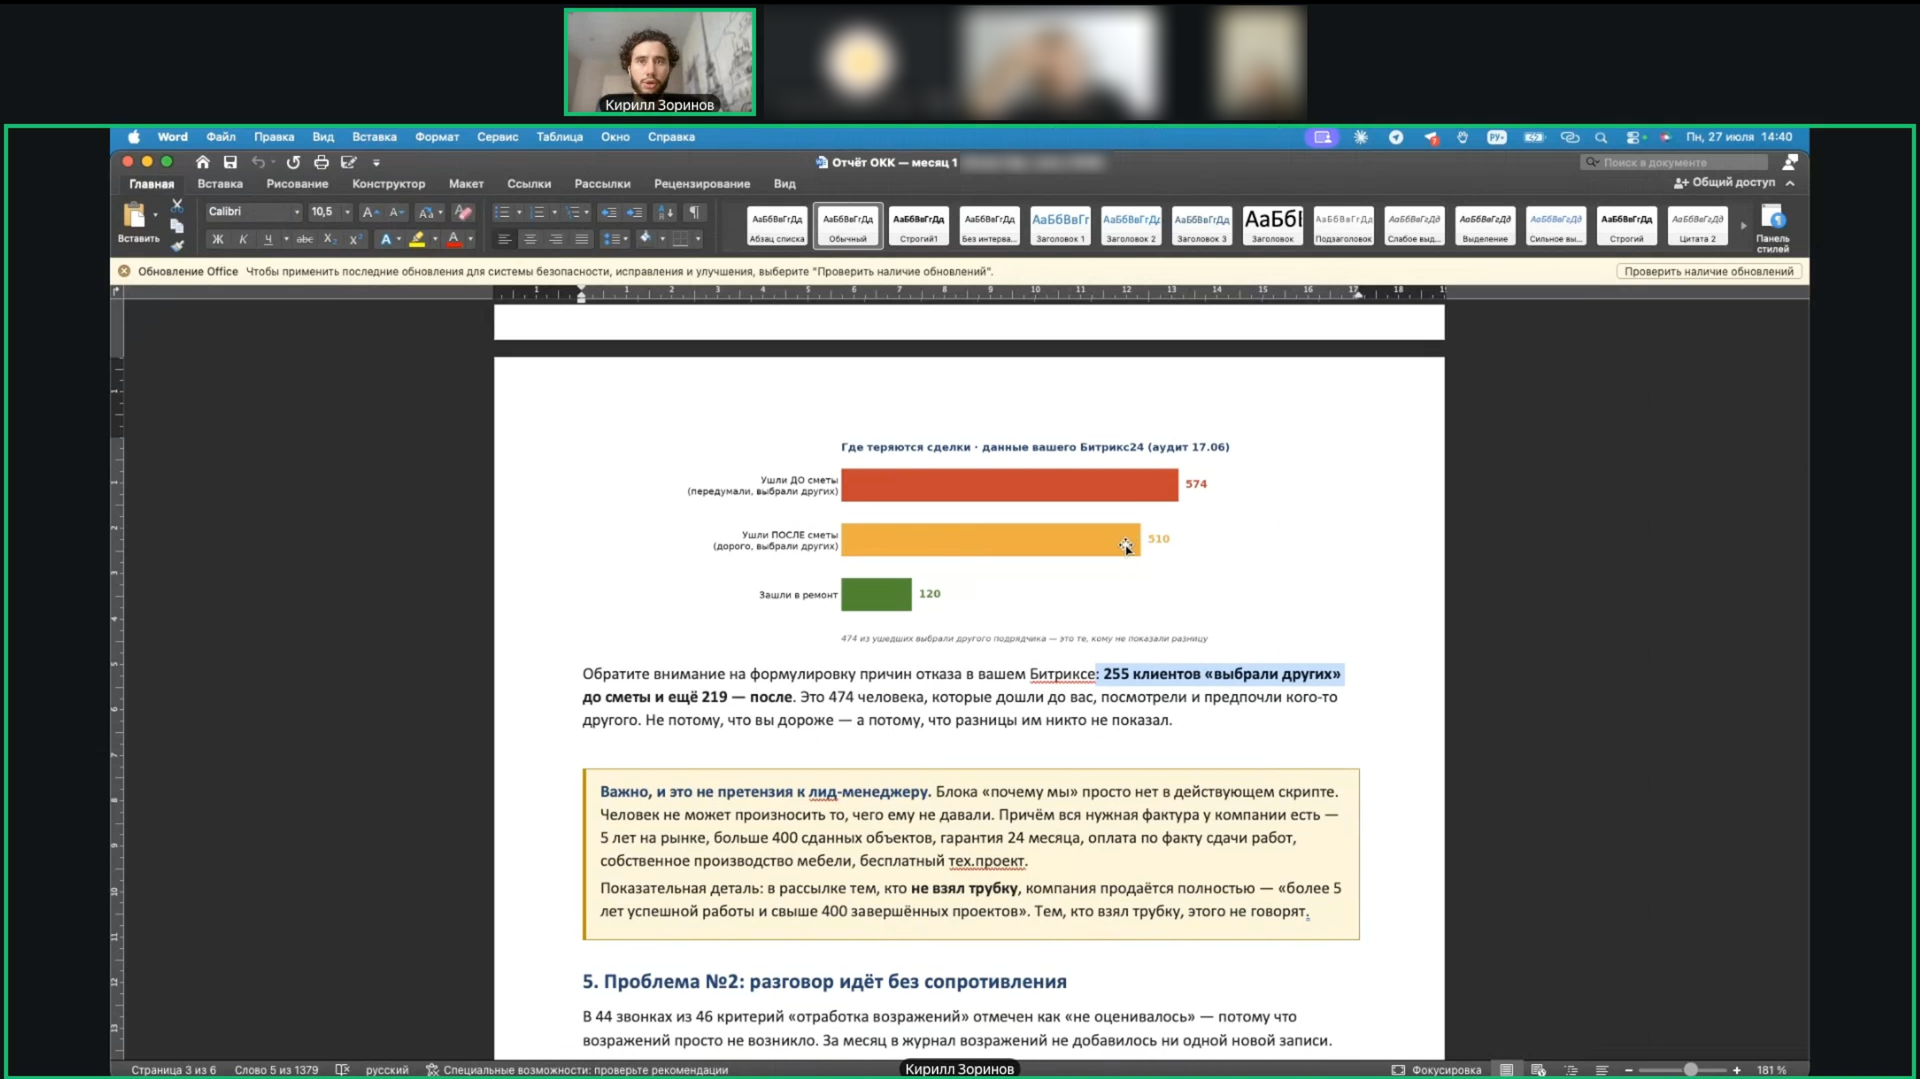Click the Home icon in Word's quick access toolbar
The width and height of the screenshot is (1920, 1079).
point(203,162)
